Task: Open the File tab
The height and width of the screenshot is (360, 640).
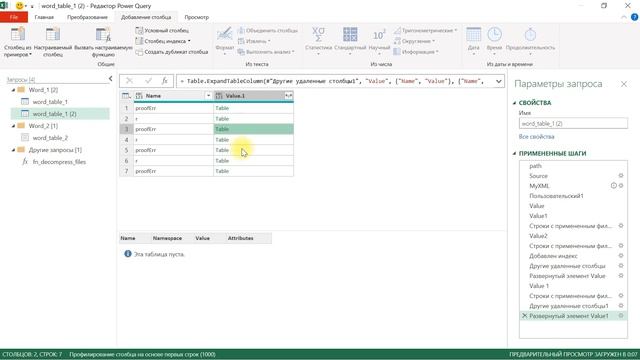Action: pyautogui.click(x=14, y=17)
